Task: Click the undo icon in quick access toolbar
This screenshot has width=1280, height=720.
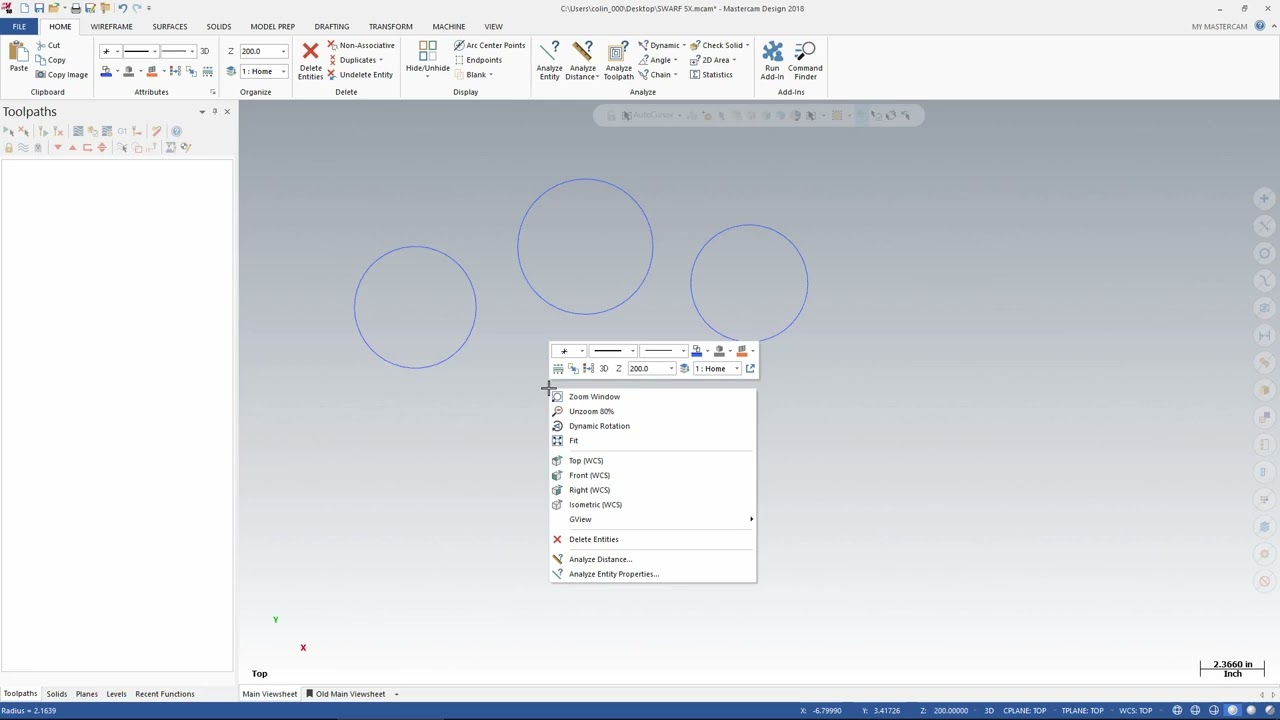Action: pyautogui.click(x=123, y=8)
